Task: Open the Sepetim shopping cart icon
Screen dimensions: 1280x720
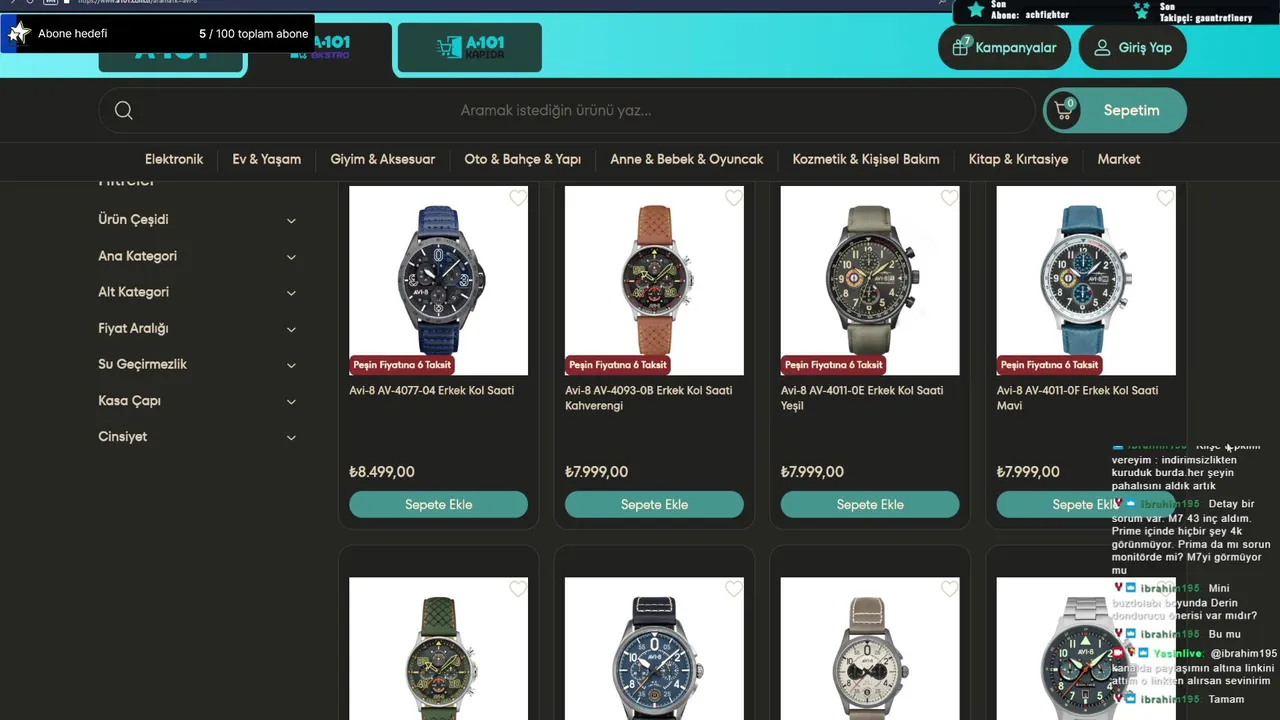Action: 1064,110
